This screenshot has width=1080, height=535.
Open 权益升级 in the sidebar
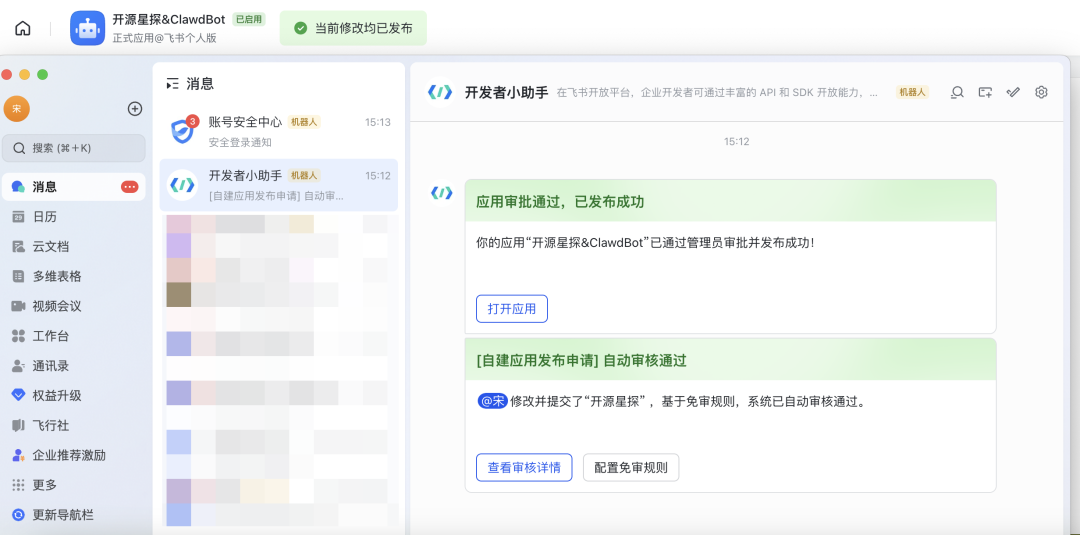pyautogui.click(x=74, y=395)
